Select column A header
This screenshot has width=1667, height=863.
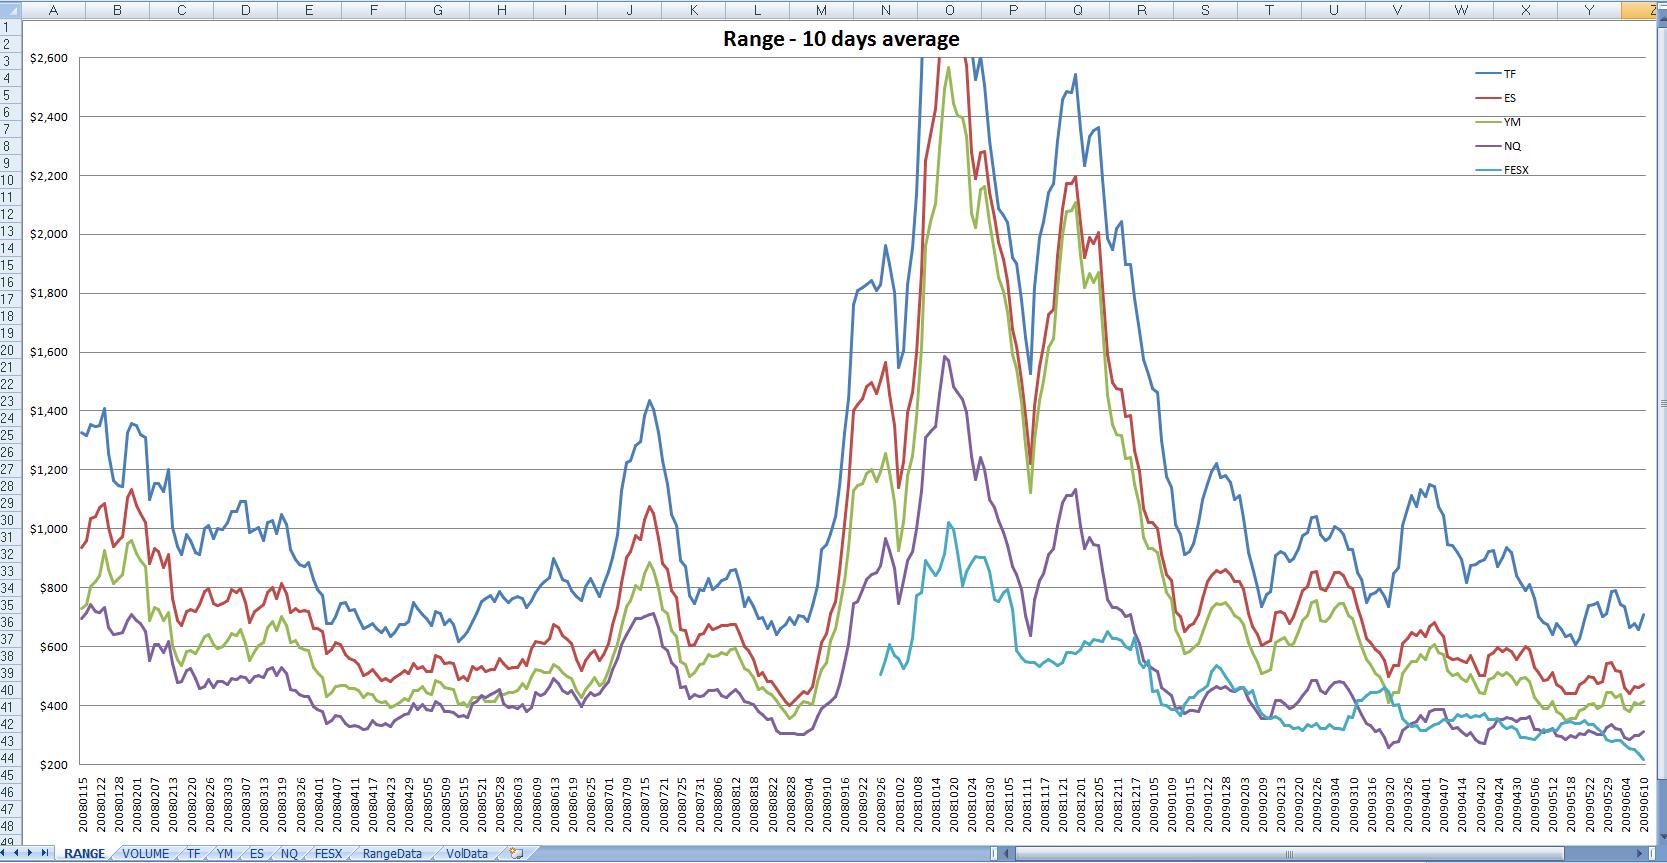(x=53, y=10)
